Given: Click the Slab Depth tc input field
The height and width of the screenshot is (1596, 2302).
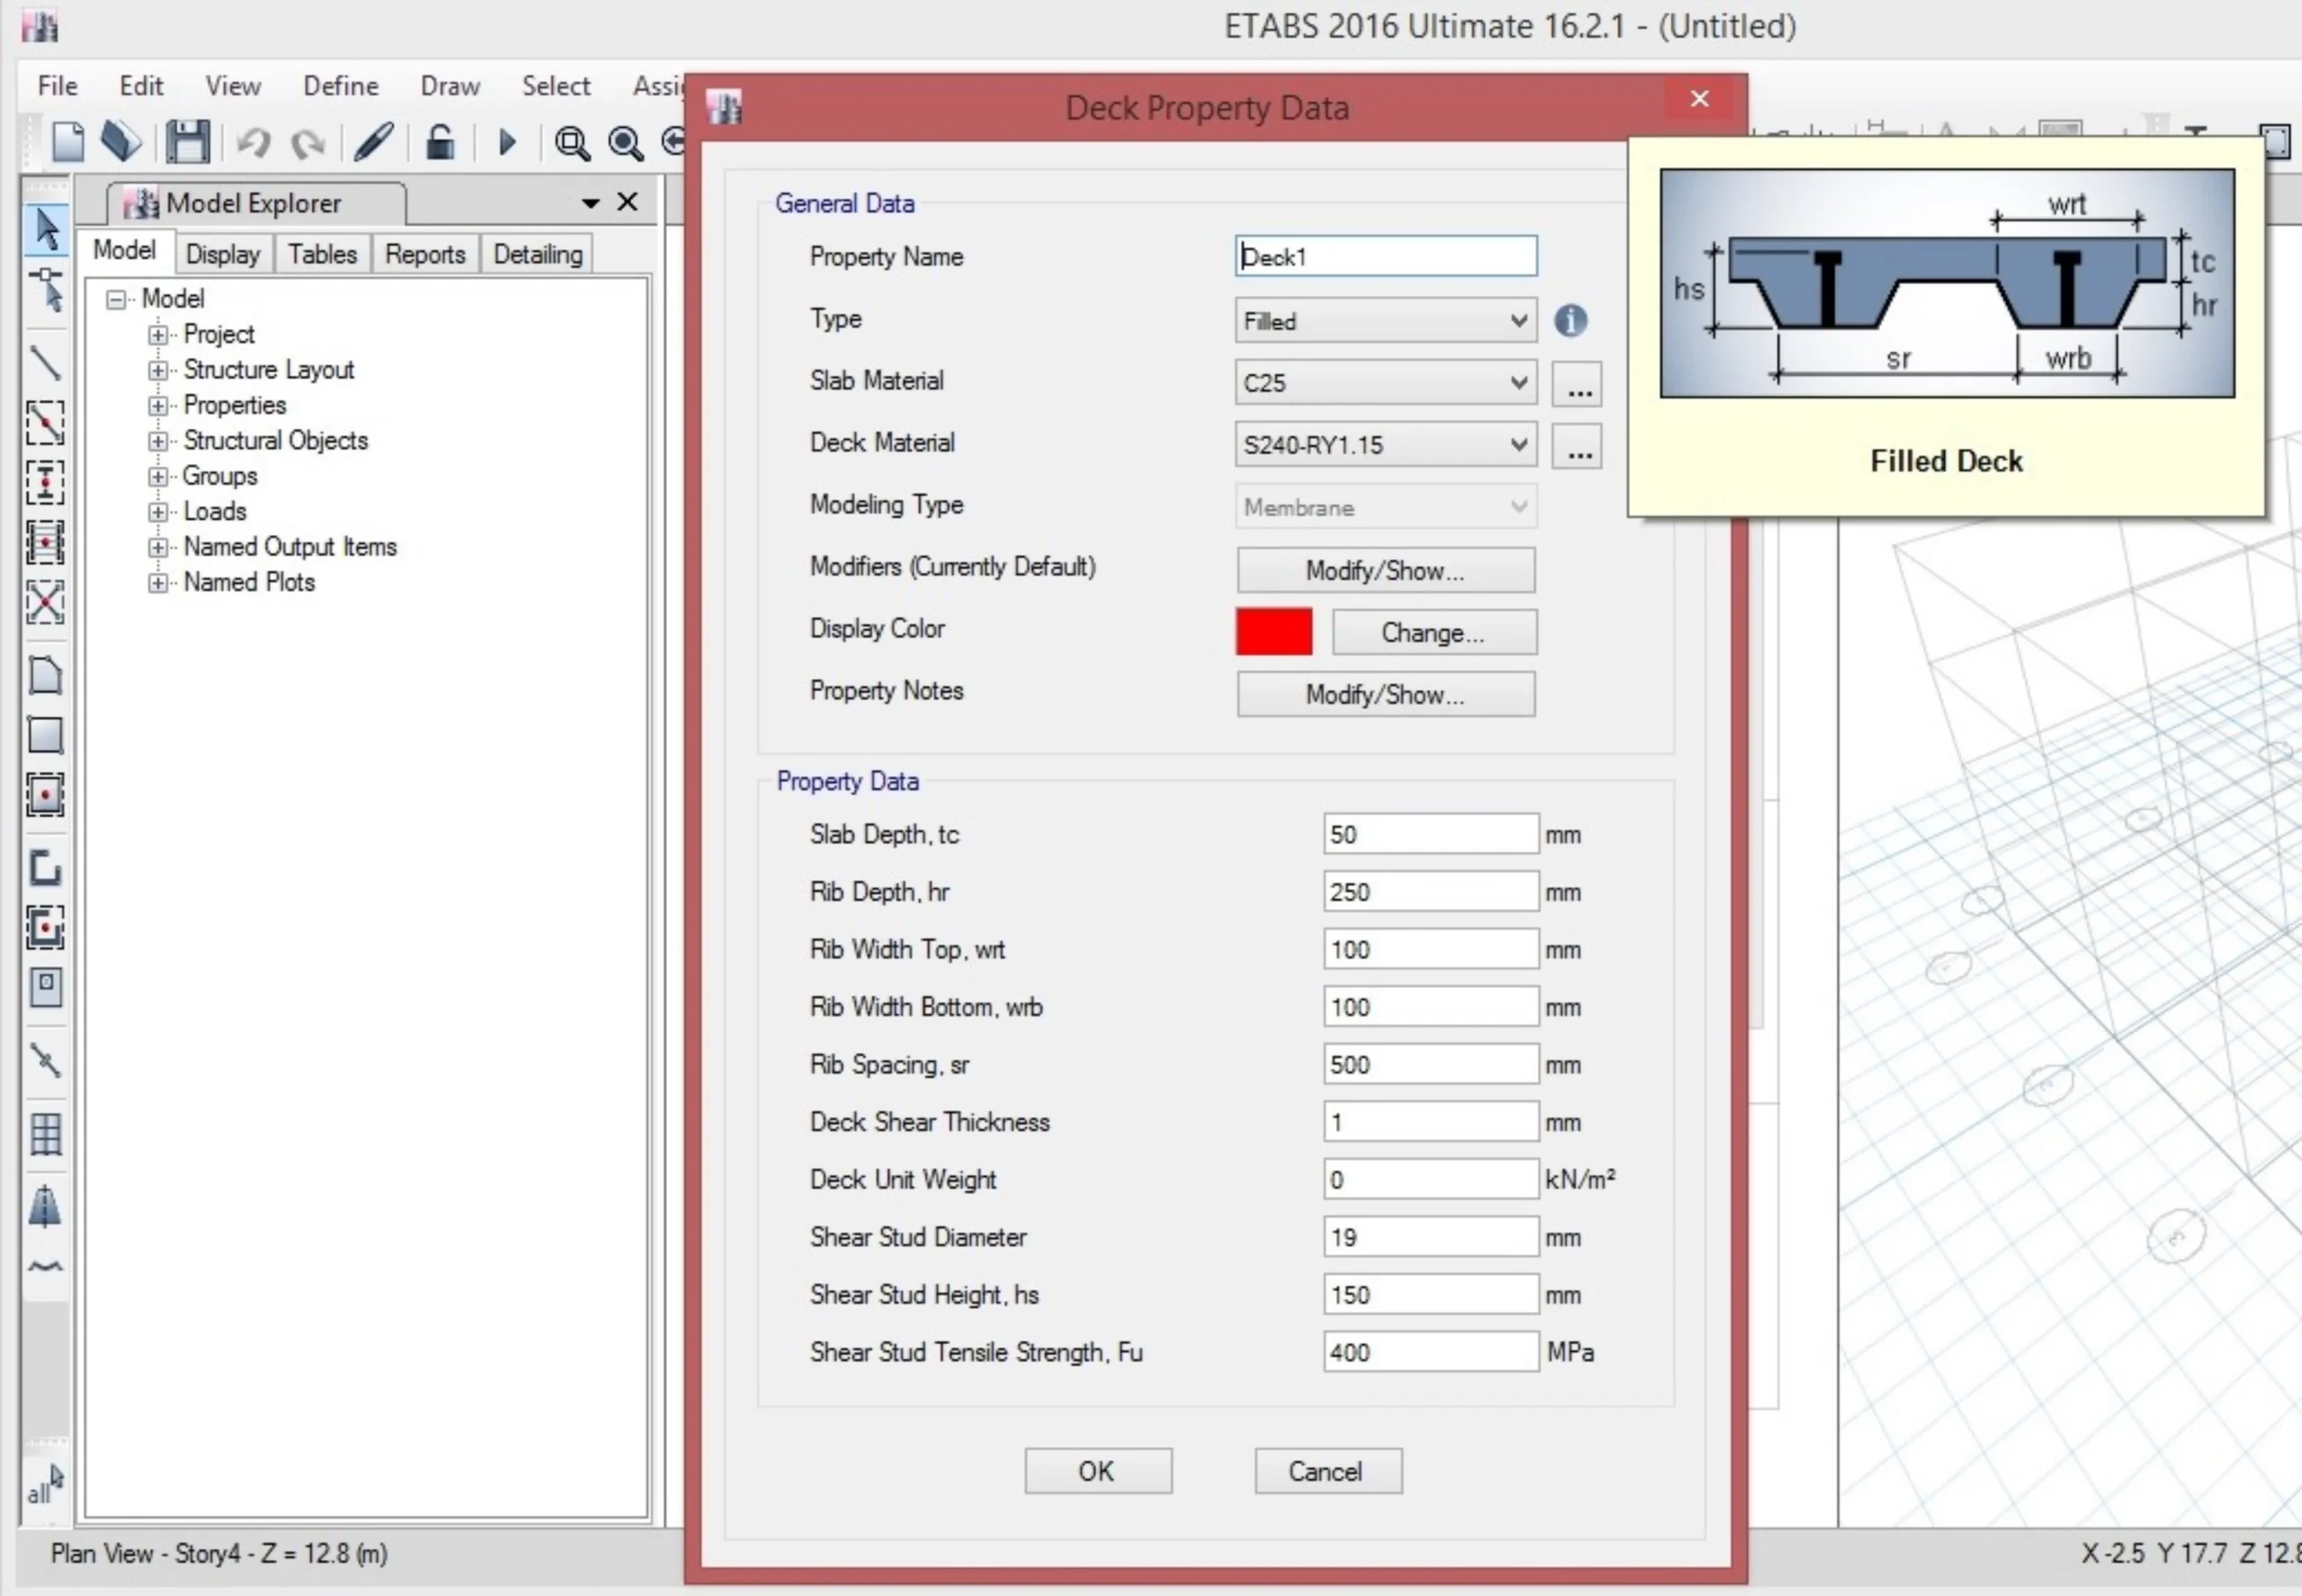Looking at the screenshot, I should click(1429, 834).
